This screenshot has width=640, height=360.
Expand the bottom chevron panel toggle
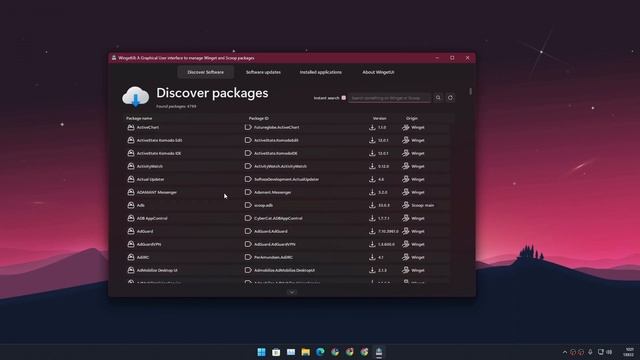(291, 292)
